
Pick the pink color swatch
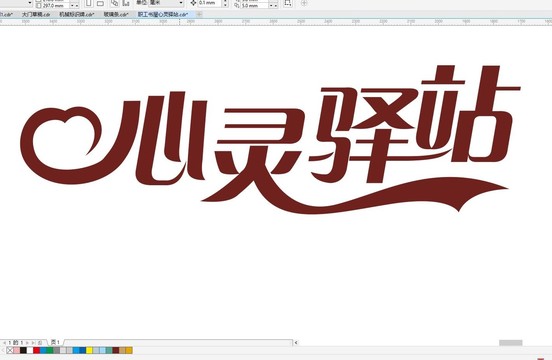coord(17,350)
